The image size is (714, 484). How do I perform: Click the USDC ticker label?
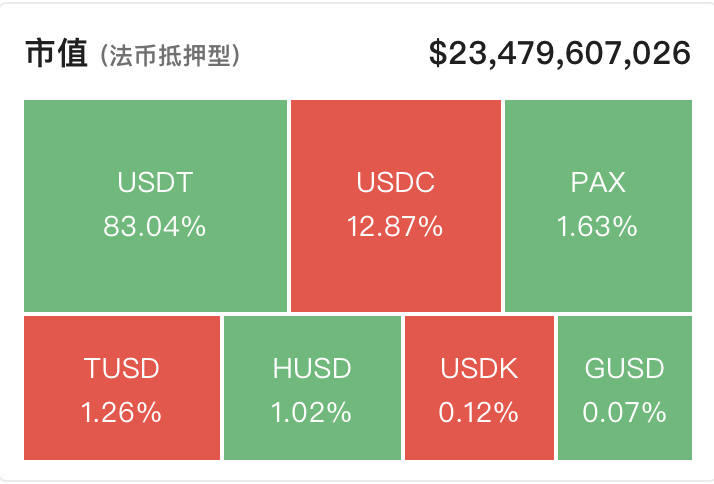click(396, 182)
